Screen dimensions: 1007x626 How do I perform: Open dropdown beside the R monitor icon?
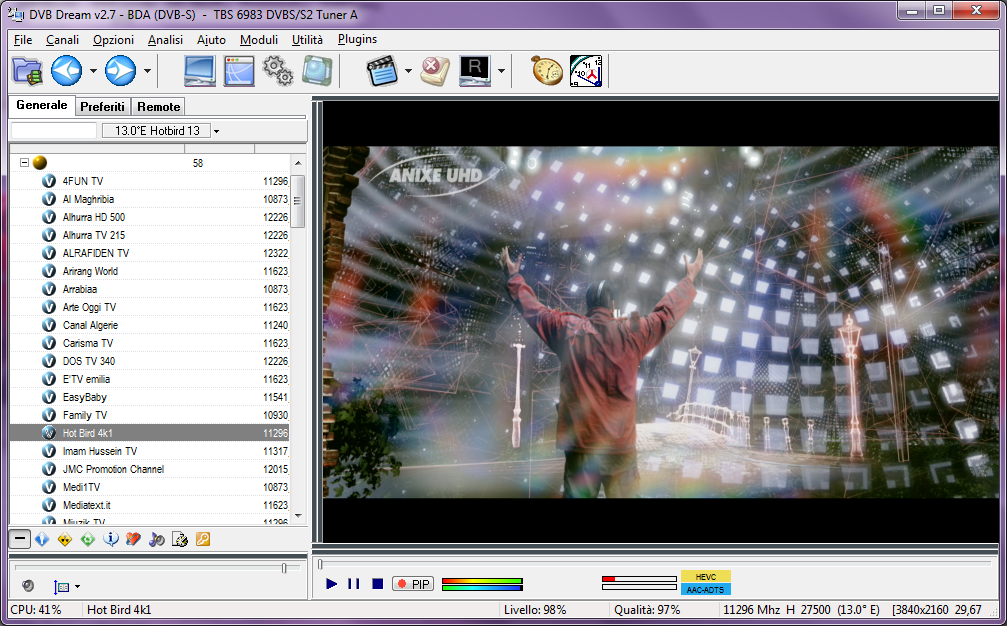pos(501,71)
